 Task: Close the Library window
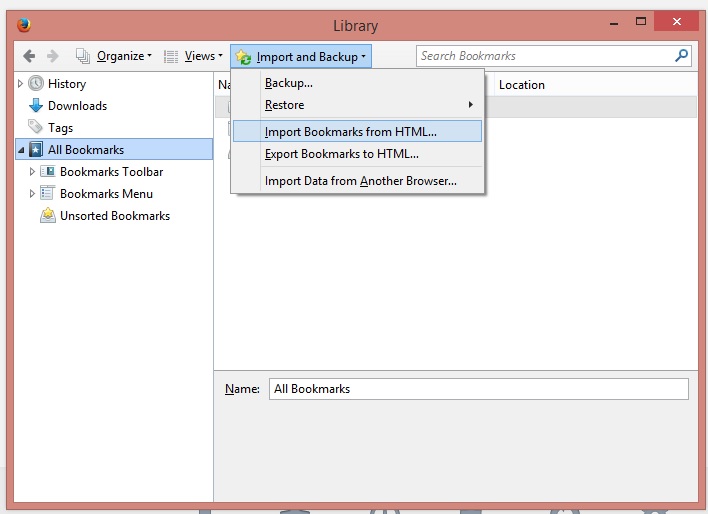676,21
